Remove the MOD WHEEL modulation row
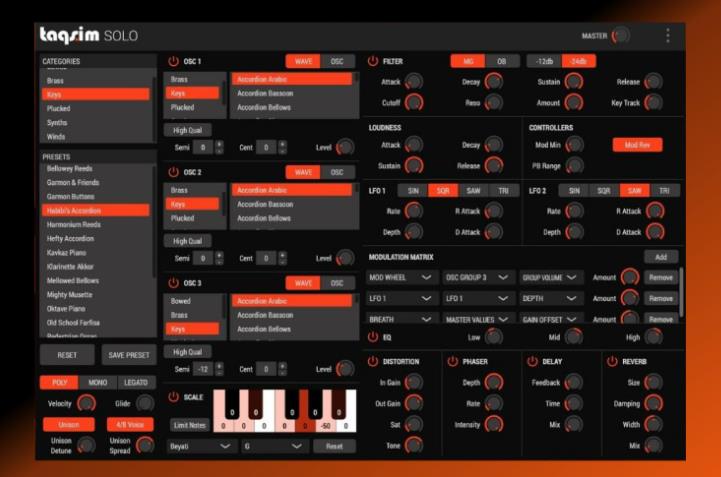This screenshot has height=477, width=721. click(661, 277)
